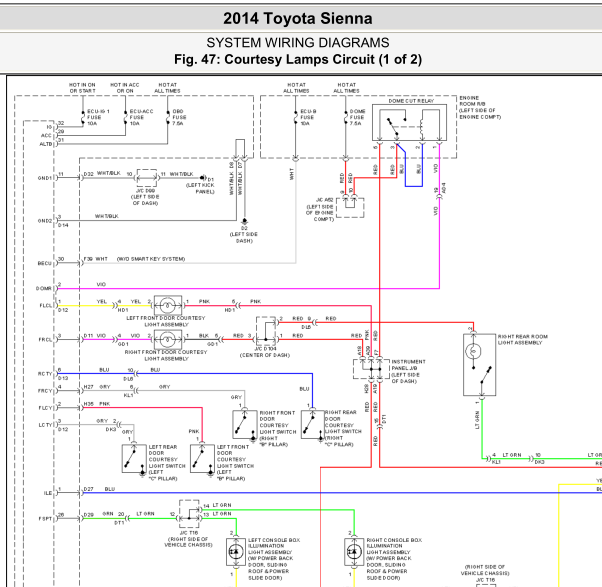Image resolution: width=602 pixels, height=587 pixels.
Task: Click the violet DOMR wire line
Action: 248,288
